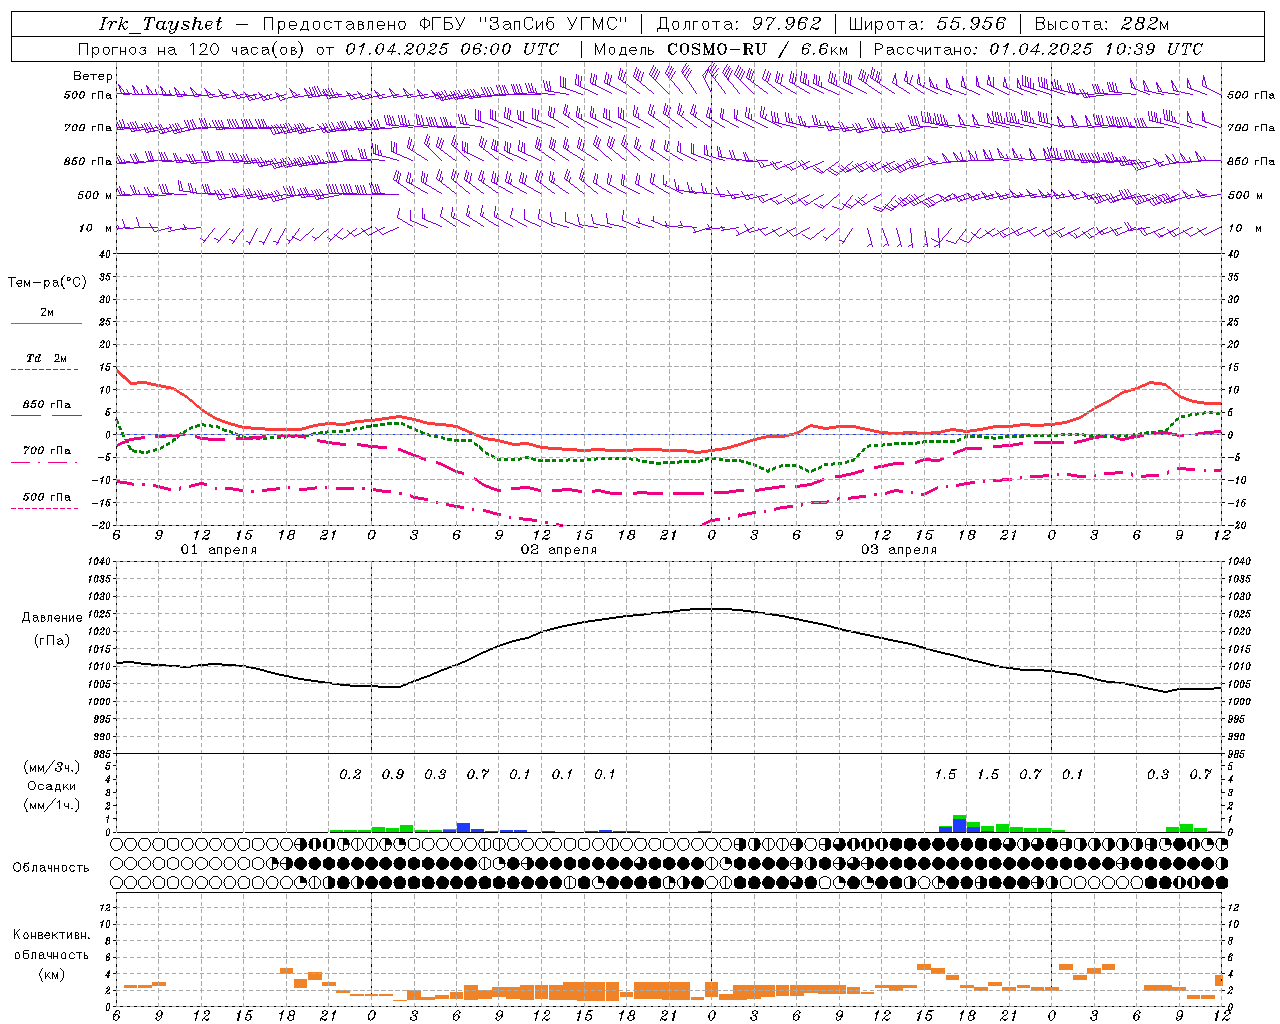Click the Осадки precipitation label

51,786
